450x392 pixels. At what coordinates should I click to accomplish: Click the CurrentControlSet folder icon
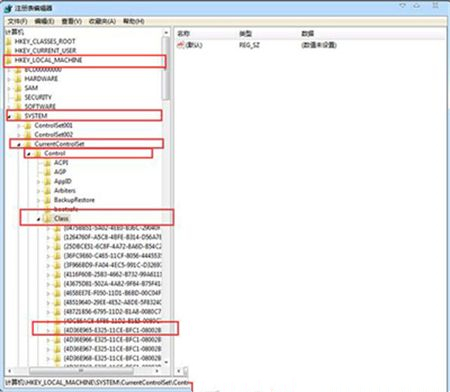click(28, 144)
